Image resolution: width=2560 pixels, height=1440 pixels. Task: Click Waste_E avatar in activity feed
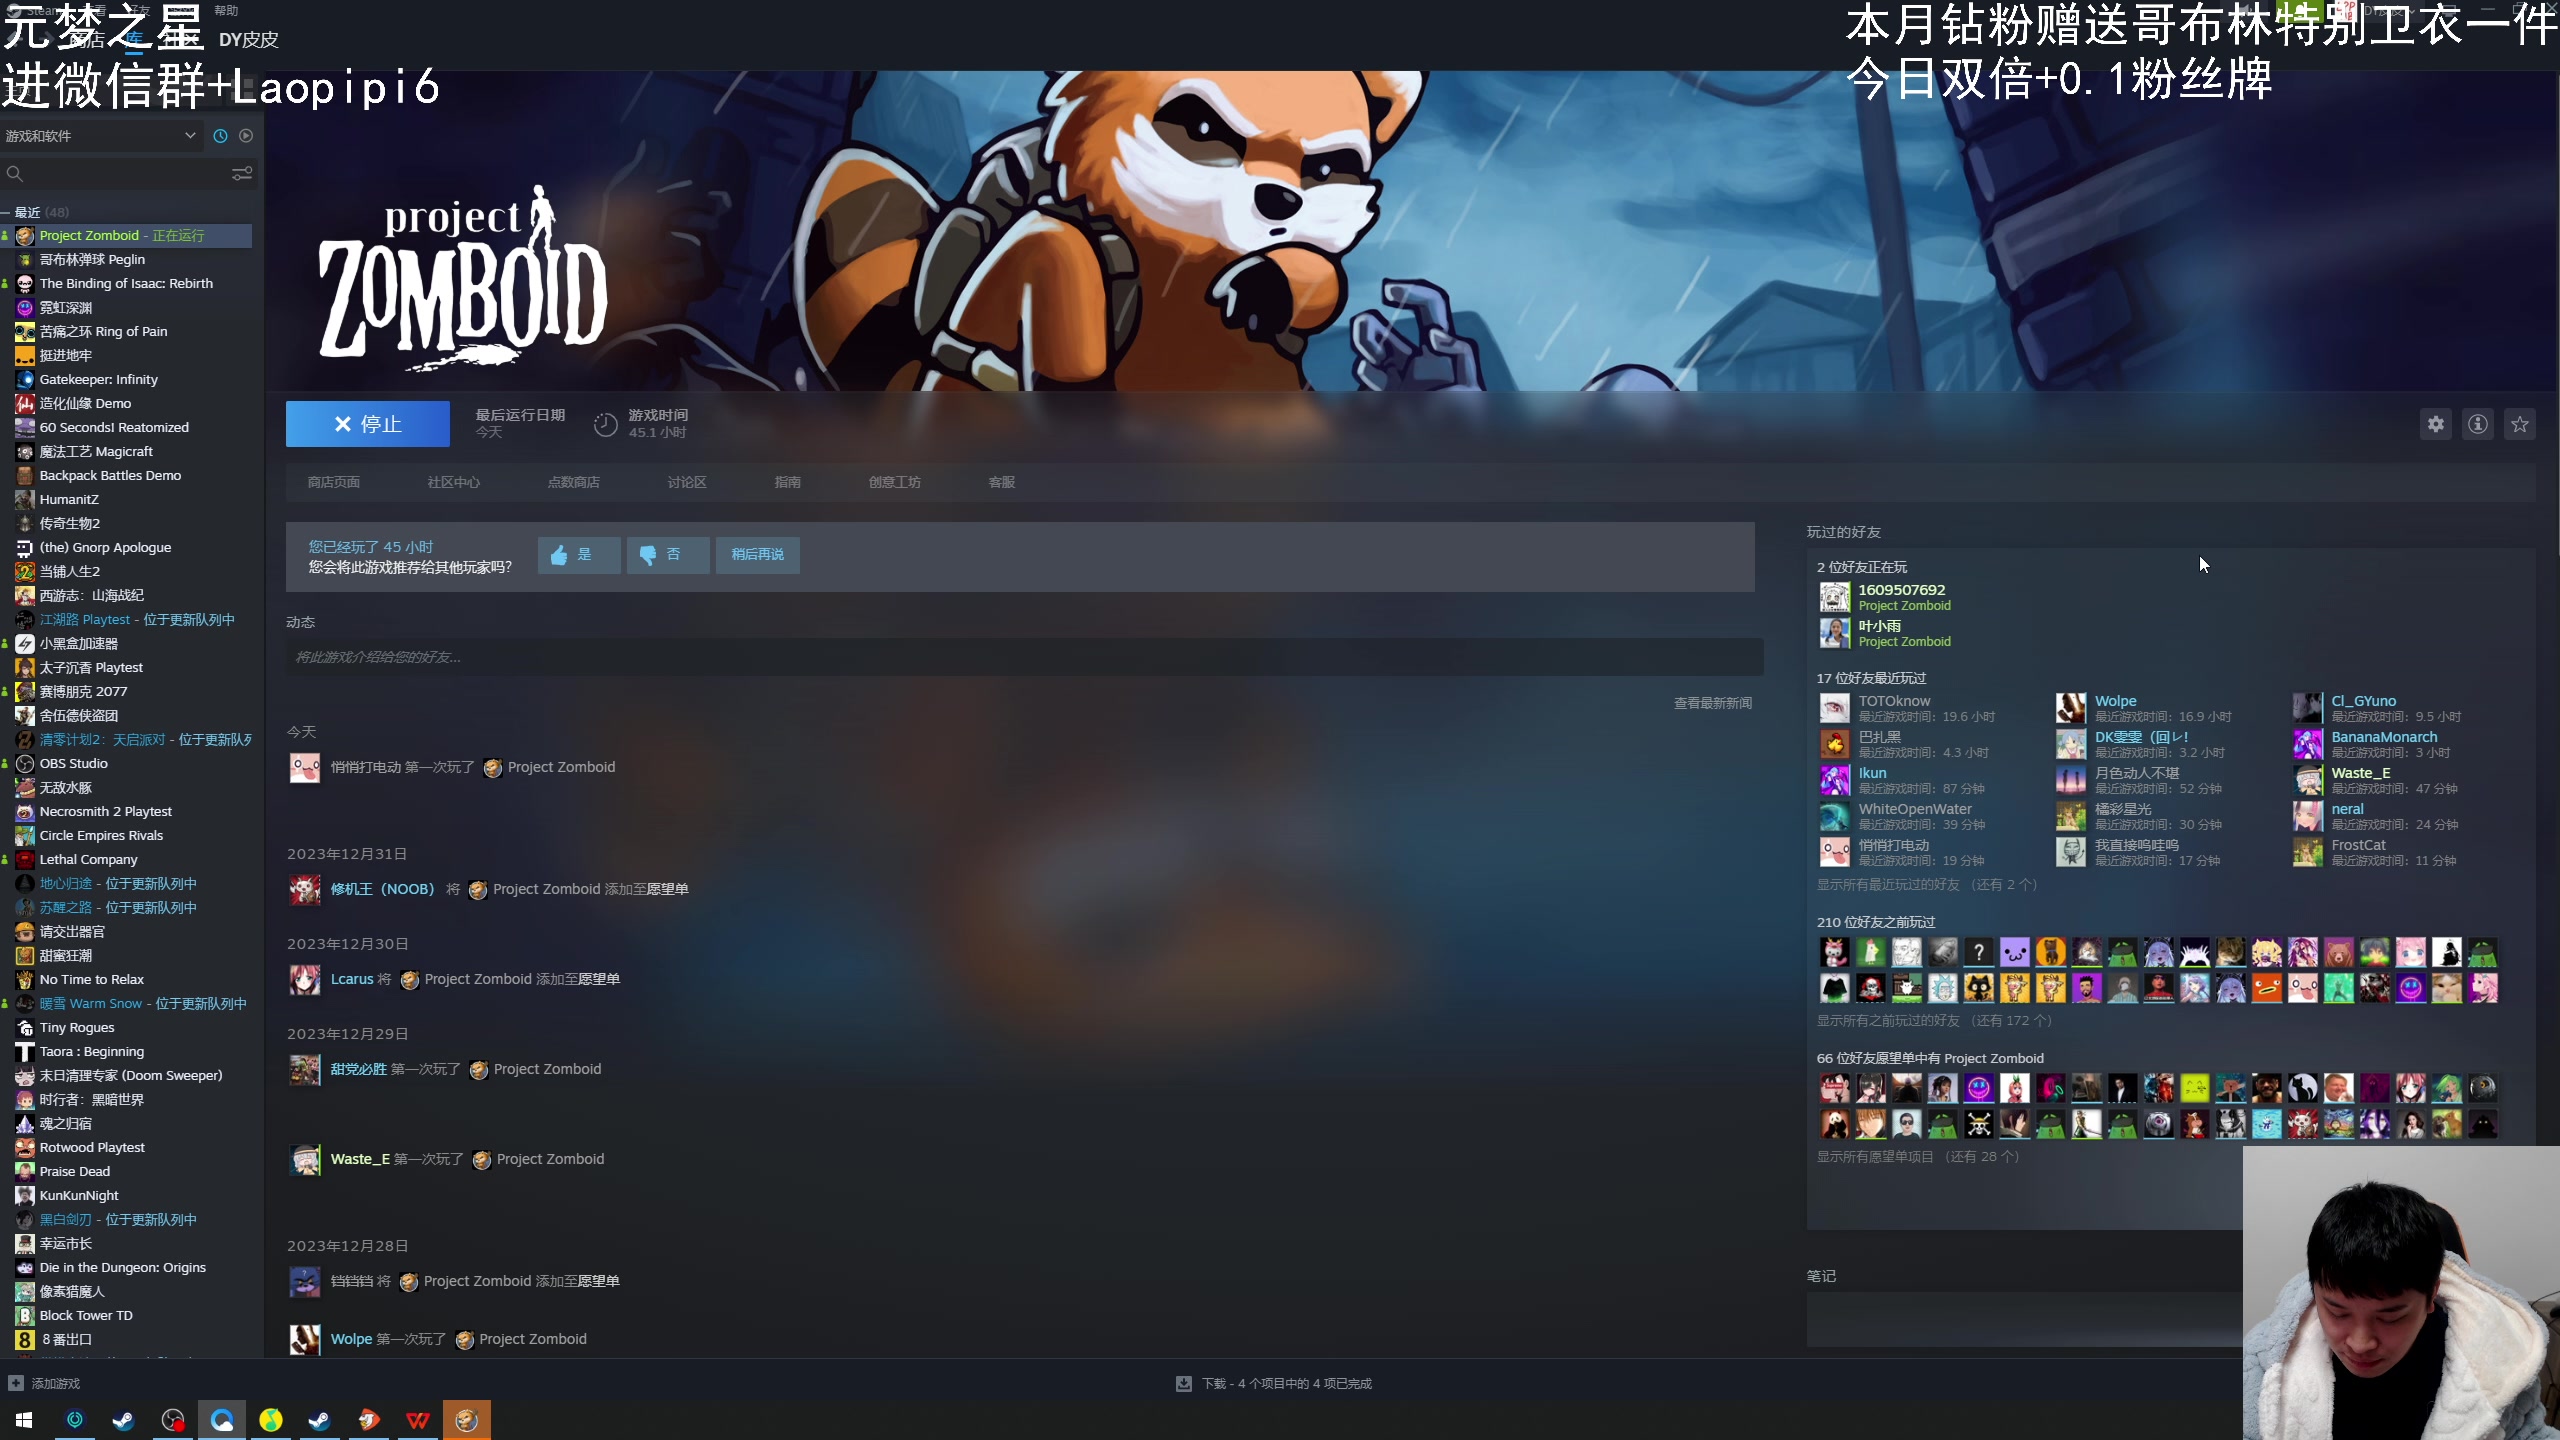point(305,1160)
